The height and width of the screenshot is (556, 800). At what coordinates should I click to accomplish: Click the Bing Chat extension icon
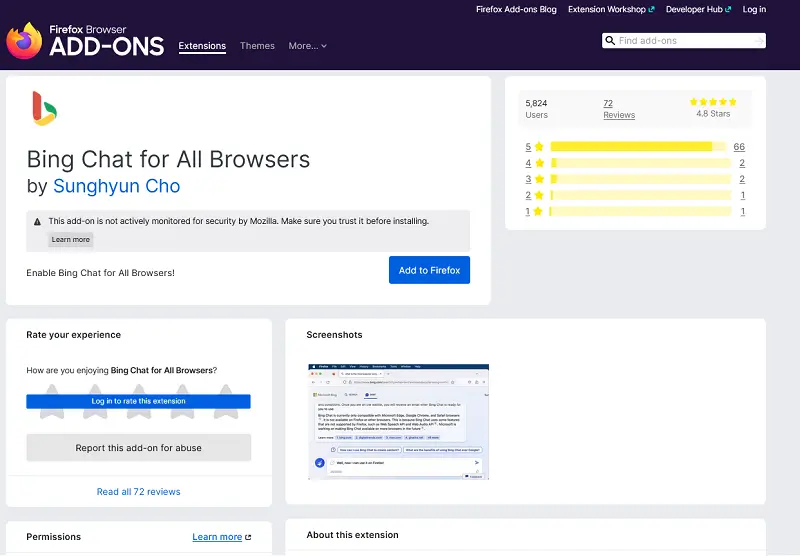pos(44,108)
